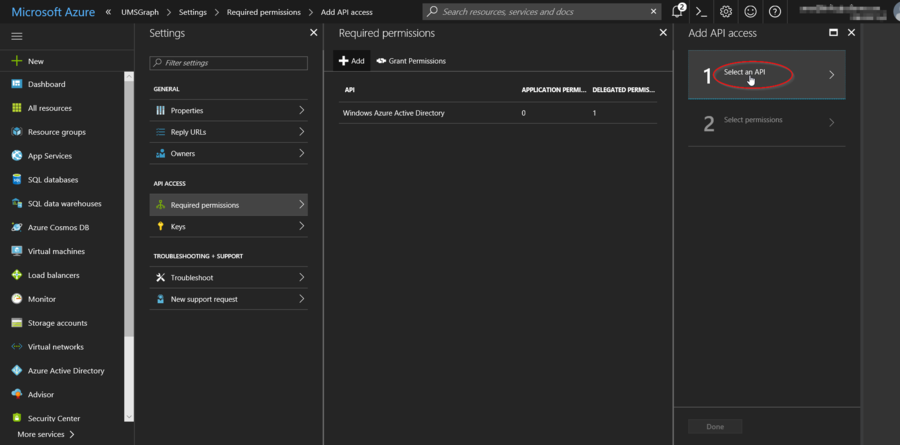The width and height of the screenshot is (900, 445).
Task: Click the Filter settings search box
Action: click(229, 63)
